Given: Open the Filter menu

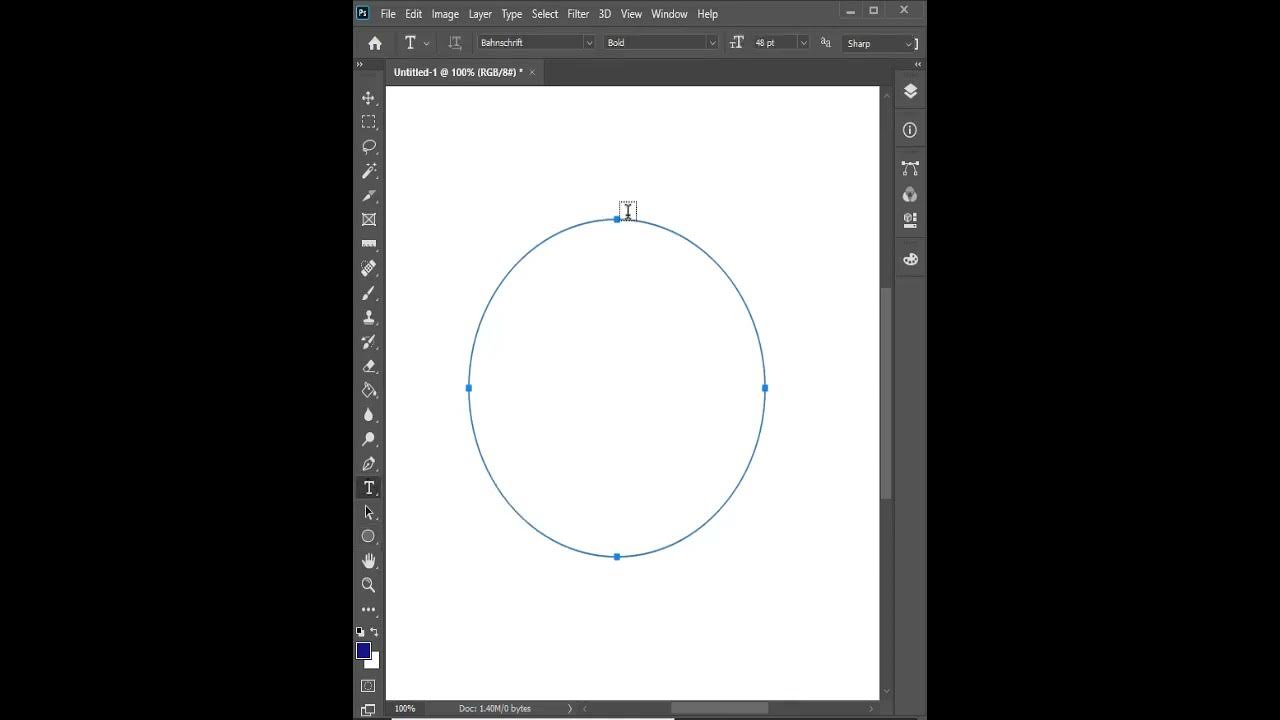Looking at the screenshot, I should pyautogui.click(x=578, y=14).
